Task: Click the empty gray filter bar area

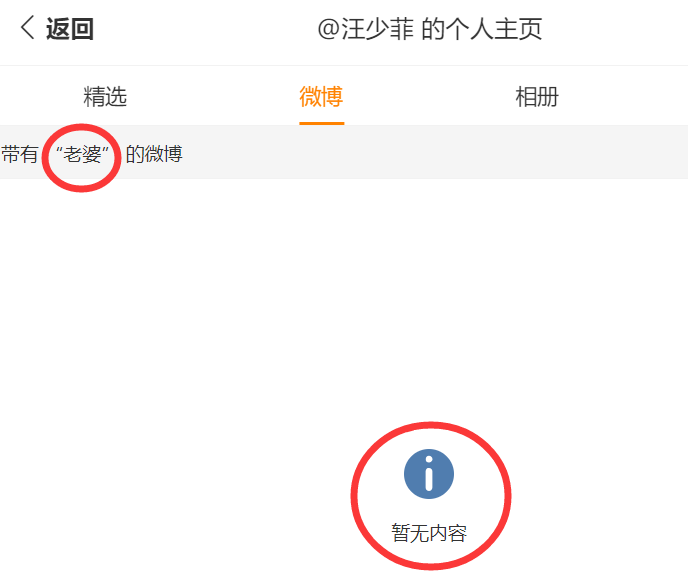Action: click(x=434, y=152)
